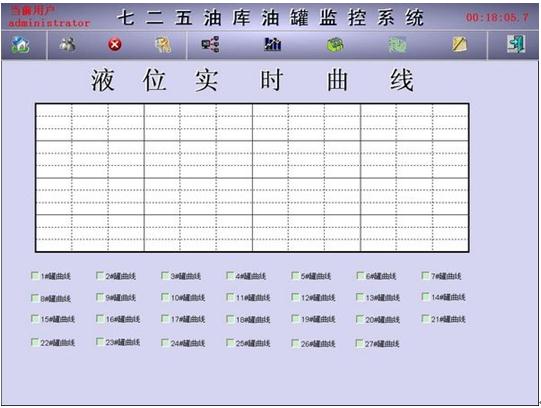Image resolution: width=541 pixels, height=408 pixels.
Task: Click the faded green report icon
Action: pos(397,45)
